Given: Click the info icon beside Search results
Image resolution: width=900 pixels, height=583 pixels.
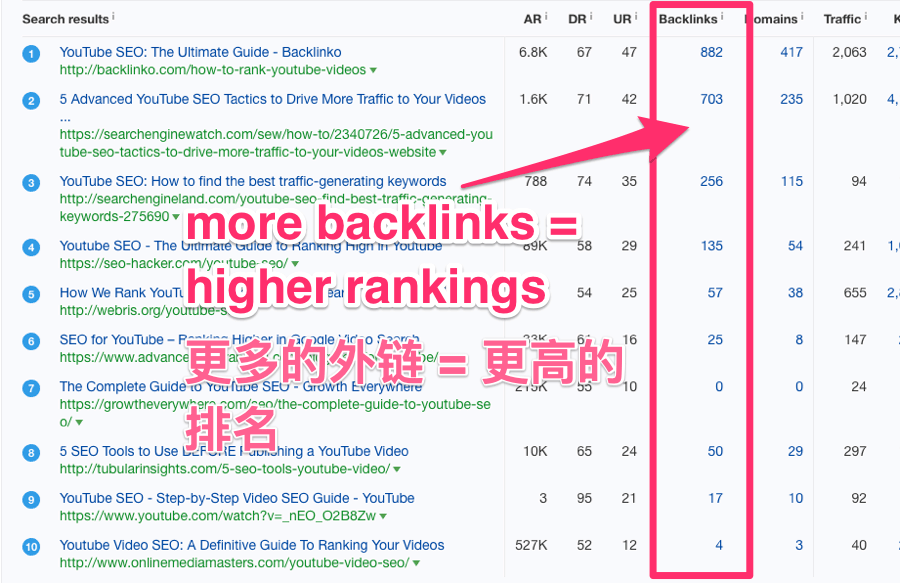Looking at the screenshot, I should [113, 16].
